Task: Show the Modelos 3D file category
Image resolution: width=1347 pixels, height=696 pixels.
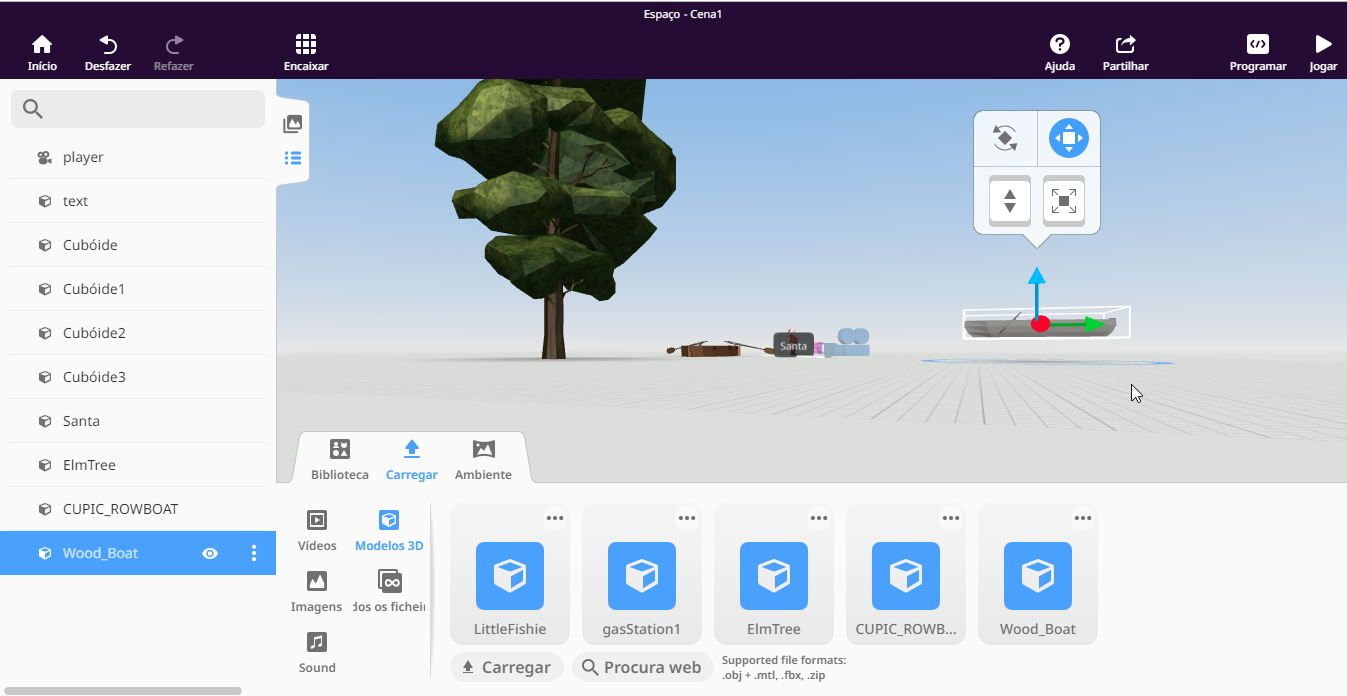Action: tap(389, 531)
